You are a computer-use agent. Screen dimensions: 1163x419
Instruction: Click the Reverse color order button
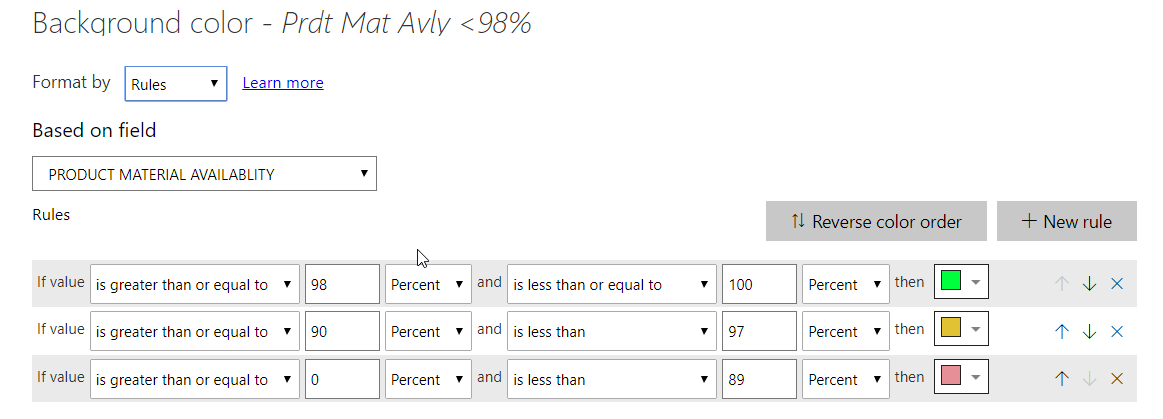[876, 221]
